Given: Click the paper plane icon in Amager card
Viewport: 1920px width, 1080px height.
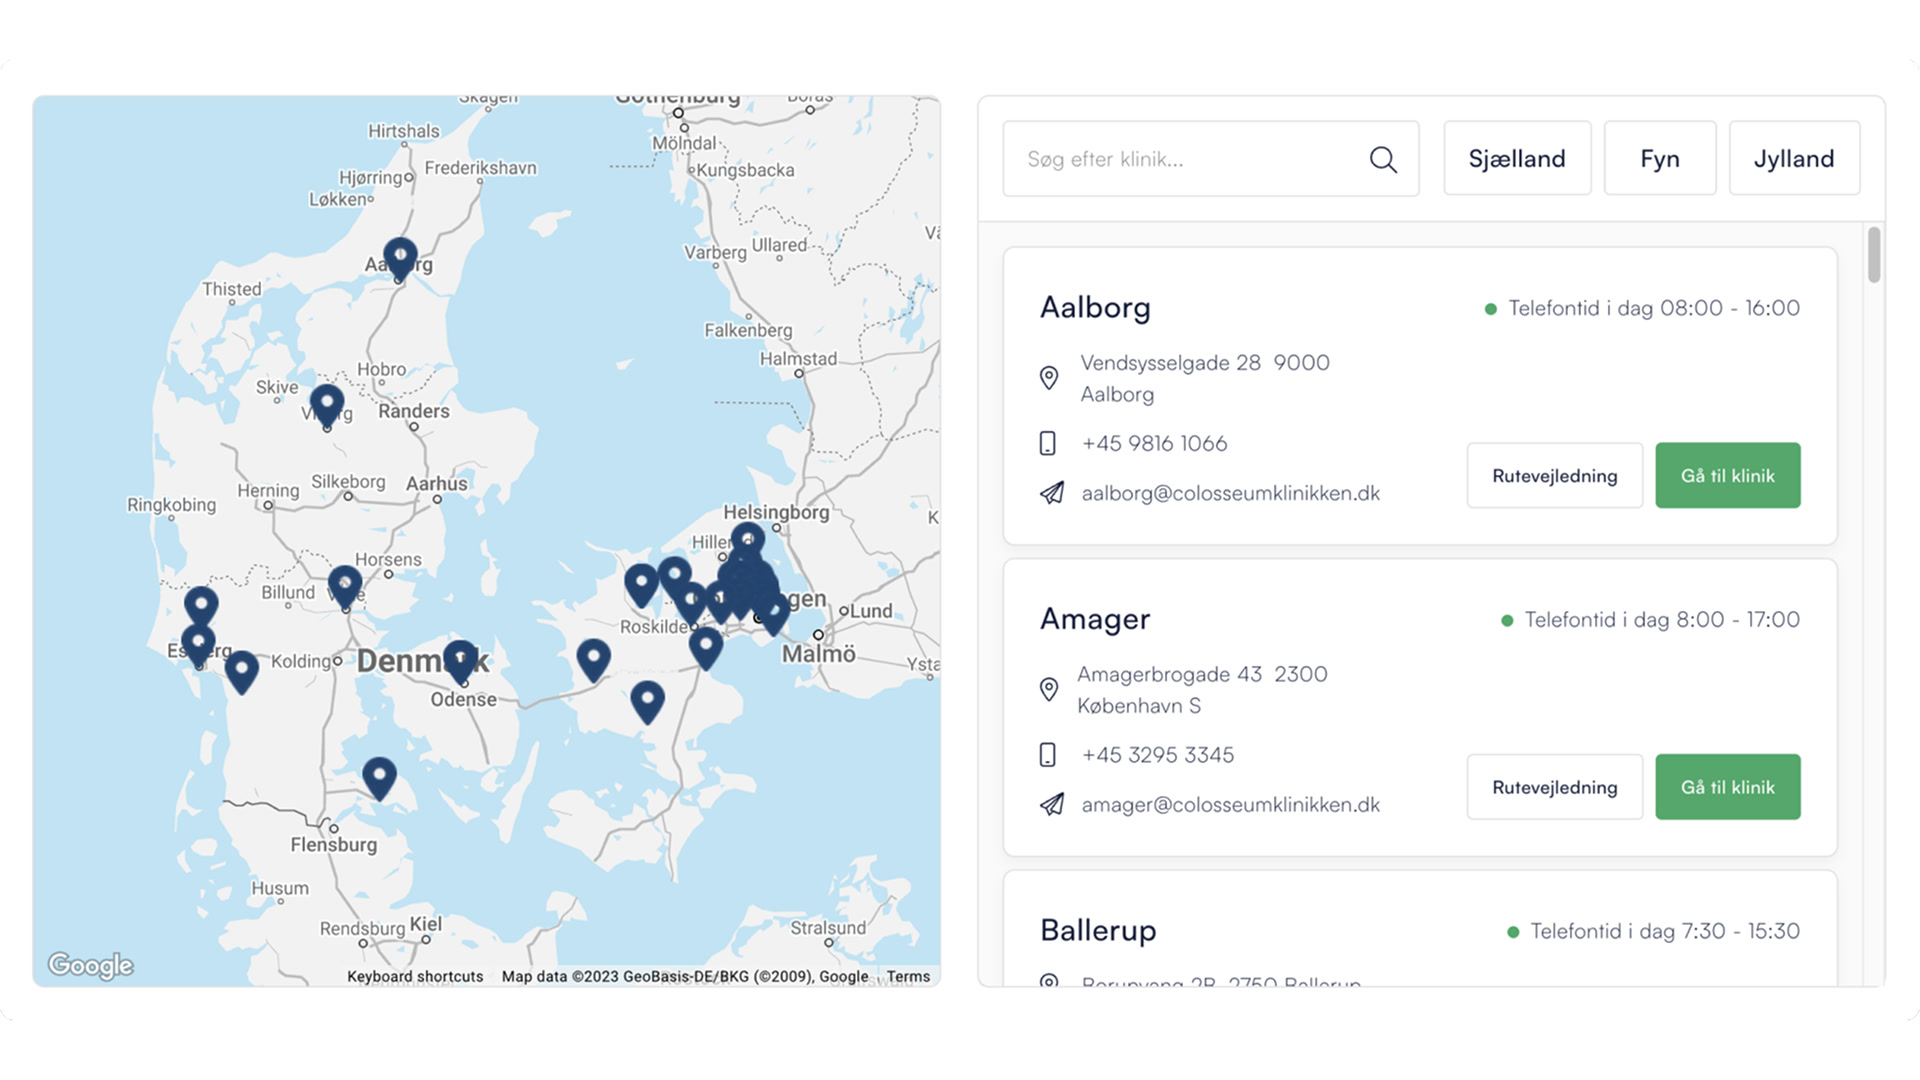Looking at the screenshot, I should click(x=1051, y=805).
